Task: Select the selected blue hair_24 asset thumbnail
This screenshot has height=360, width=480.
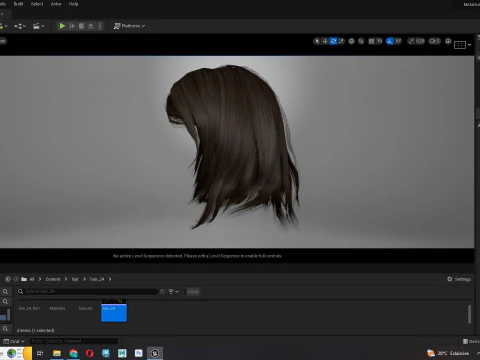Action: coord(114,310)
